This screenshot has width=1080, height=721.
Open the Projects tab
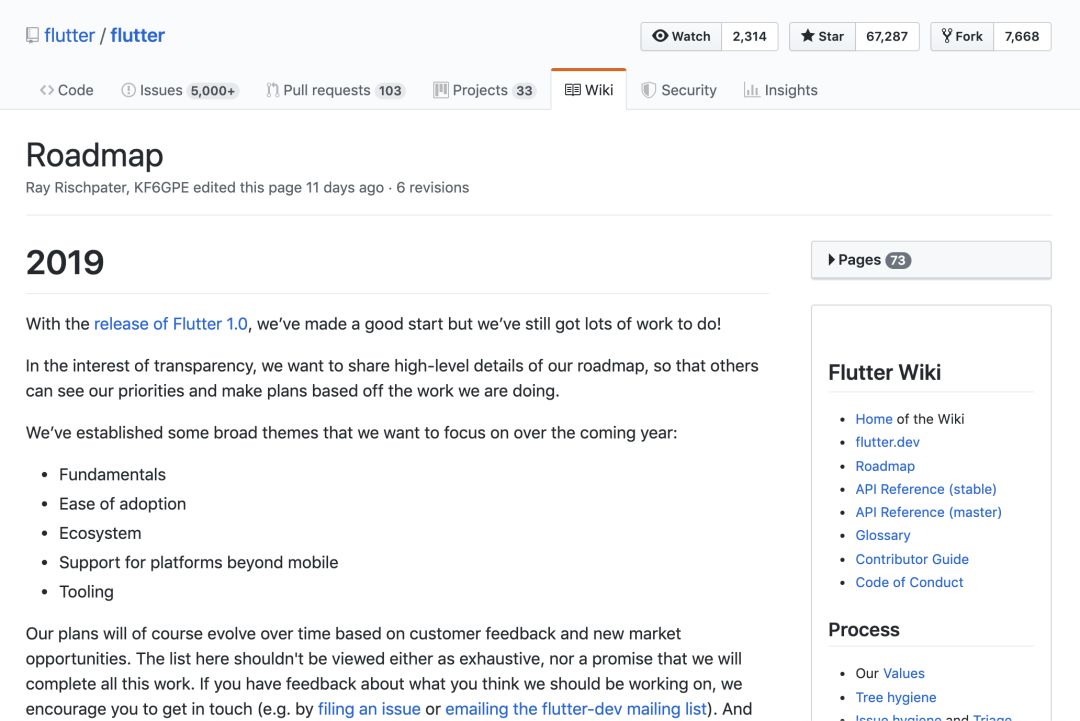(x=484, y=90)
